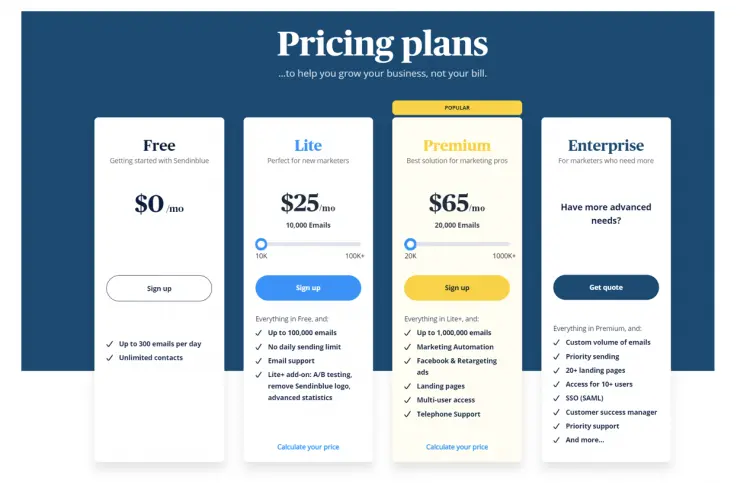Click checkmark next to SSO (SAML)
The width and height of the screenshot is (750, 483).
coord(557,398)
